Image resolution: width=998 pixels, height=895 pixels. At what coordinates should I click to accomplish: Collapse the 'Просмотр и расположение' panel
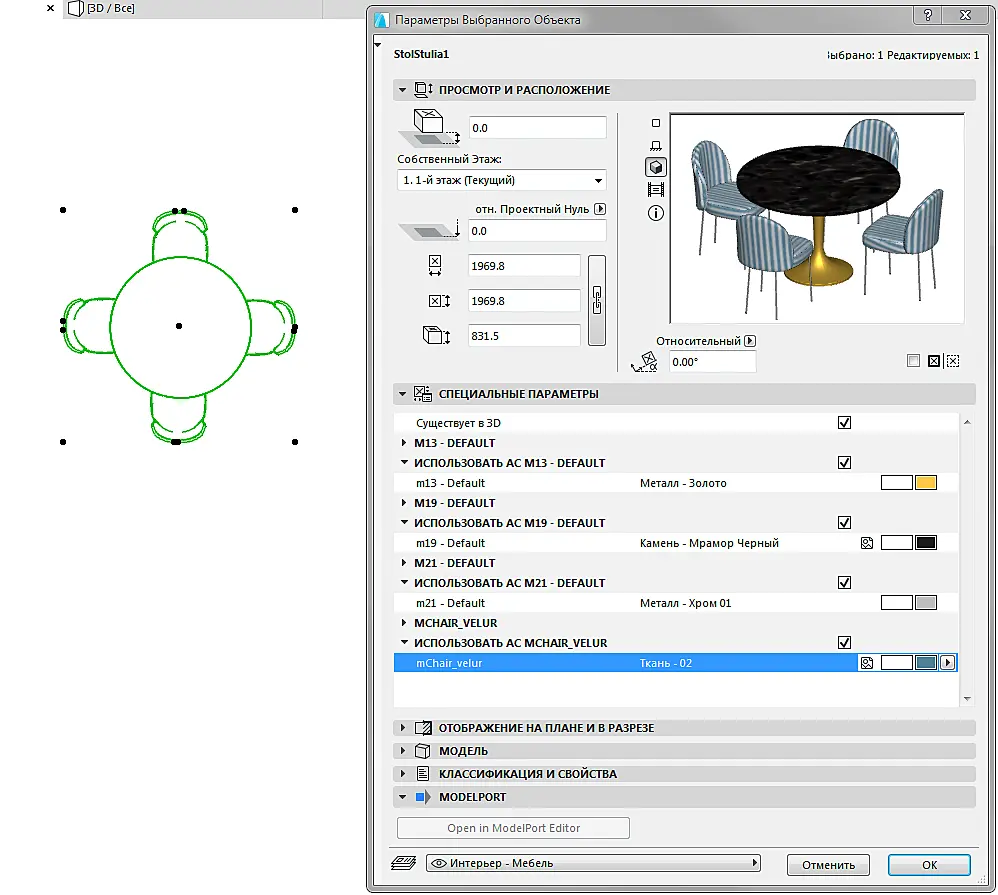tap(402, 90)
